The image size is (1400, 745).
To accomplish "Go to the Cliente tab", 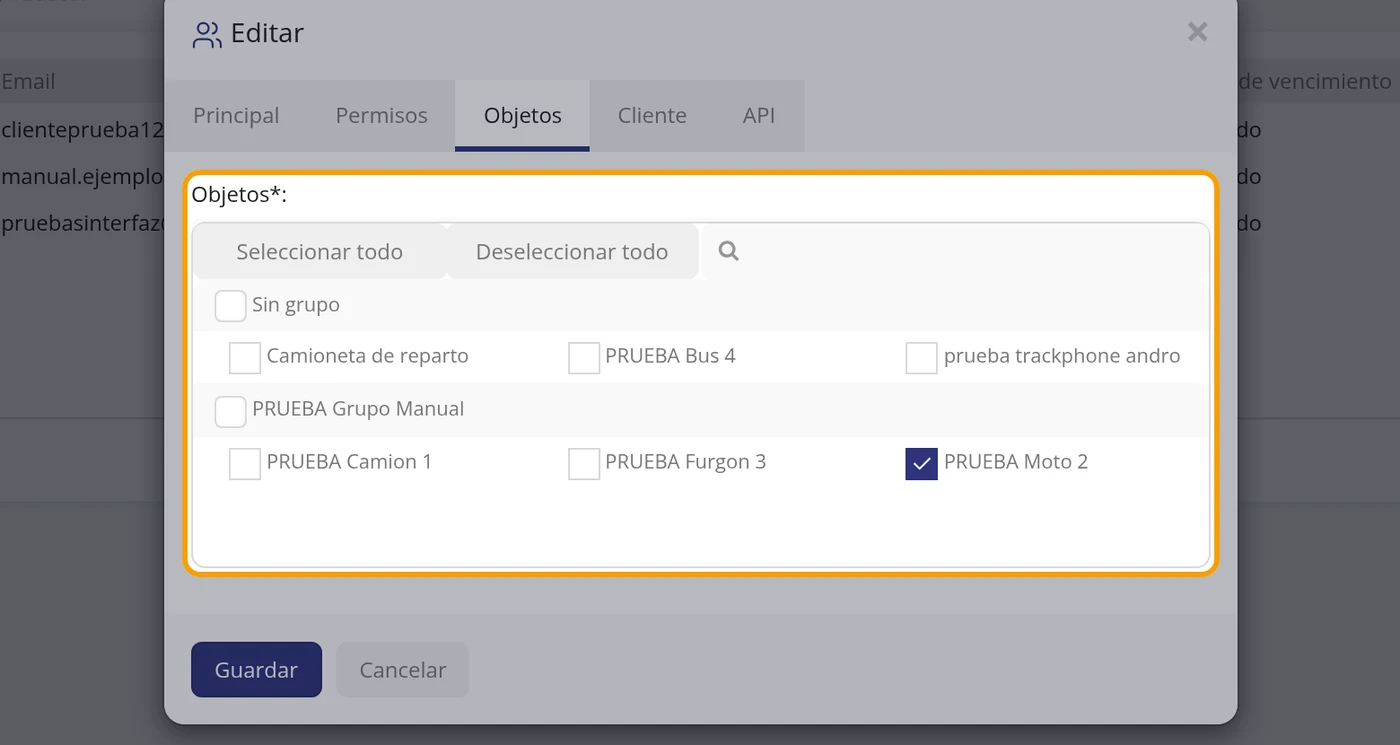I will tap(652, 115).
